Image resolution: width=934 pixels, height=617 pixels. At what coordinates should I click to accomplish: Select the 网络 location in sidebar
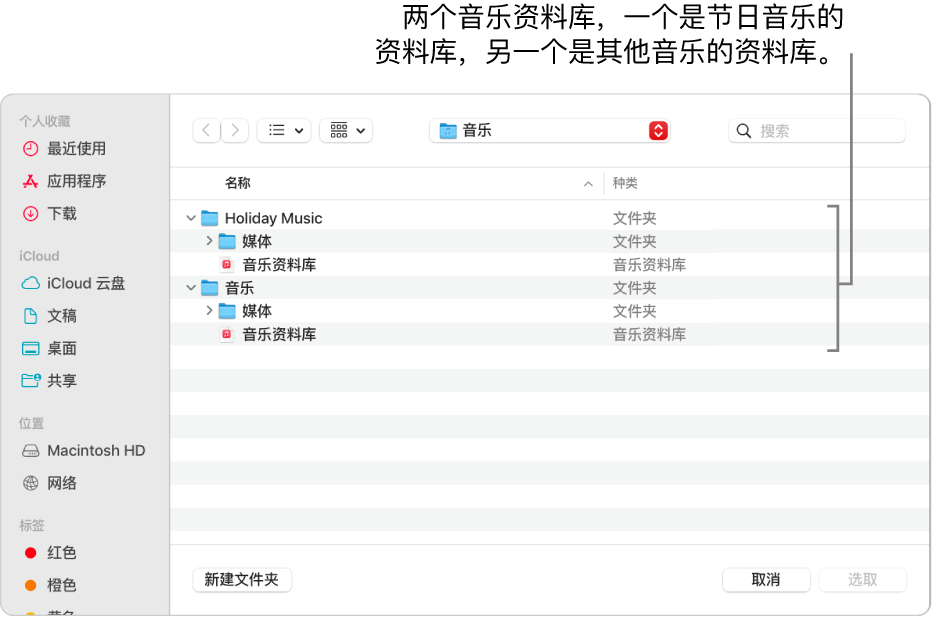point(62,483)
